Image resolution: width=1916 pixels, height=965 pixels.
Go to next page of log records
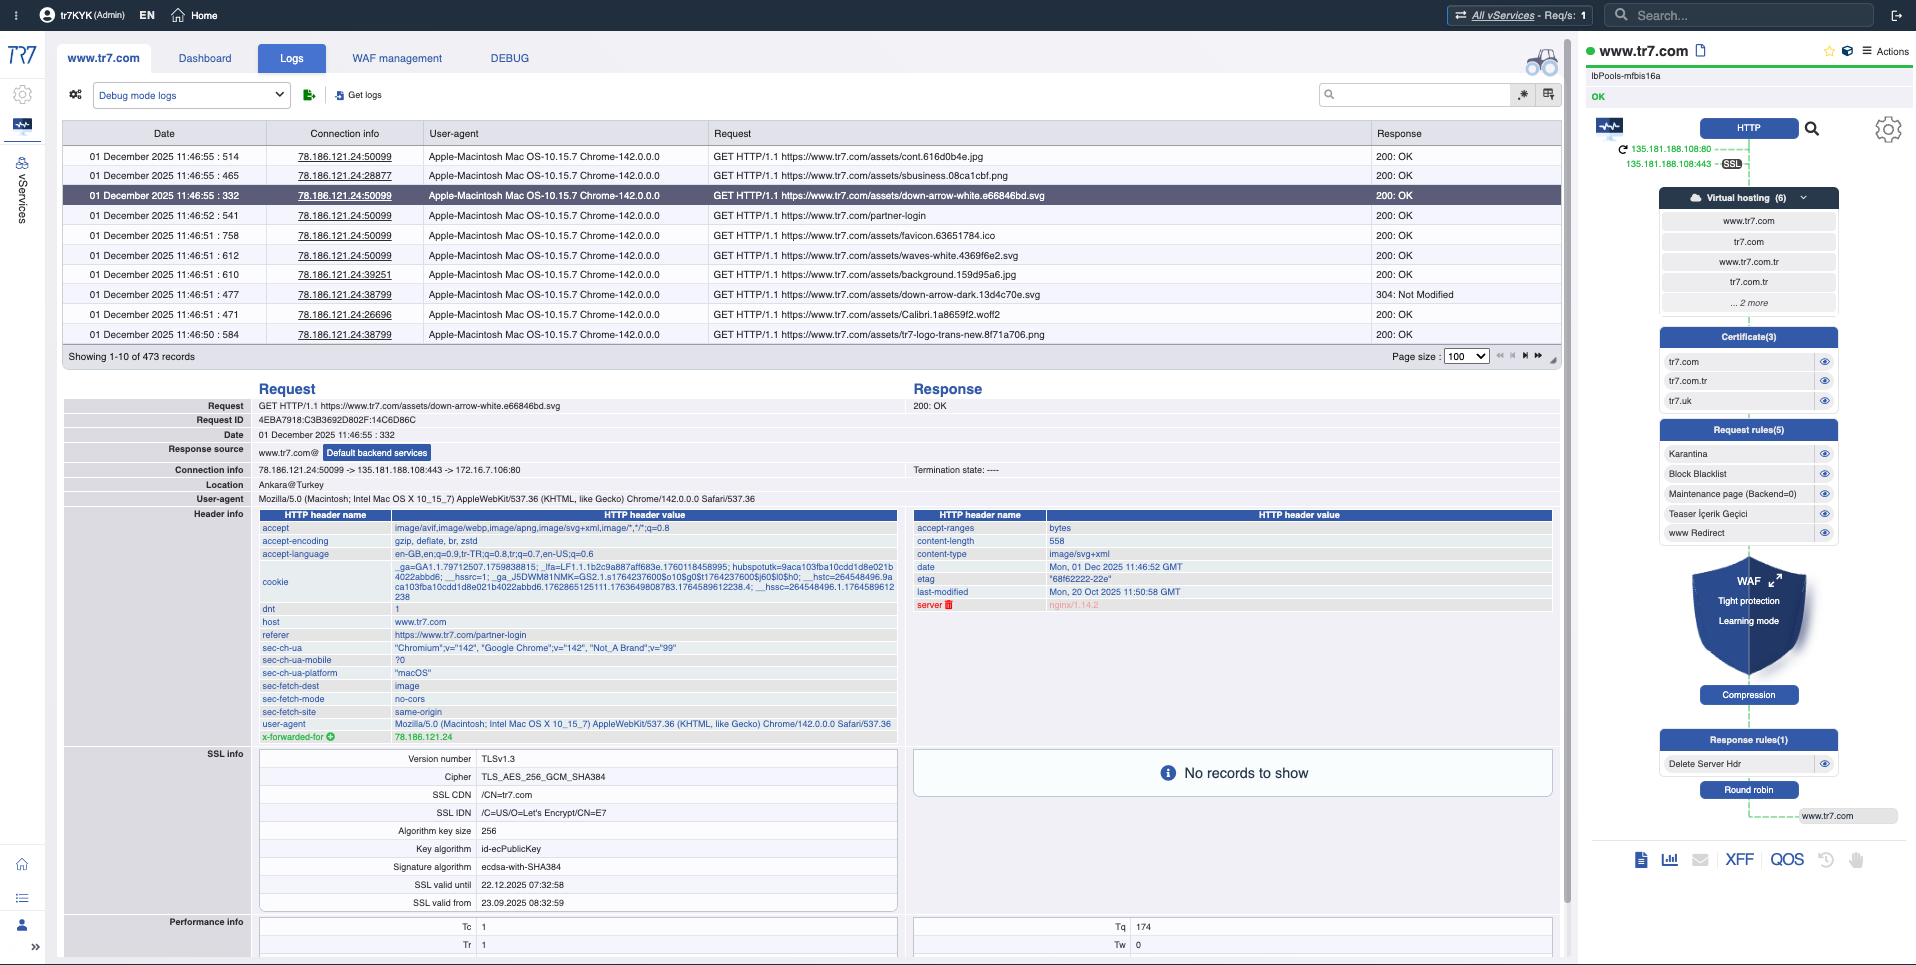(x=1525, y=356)
